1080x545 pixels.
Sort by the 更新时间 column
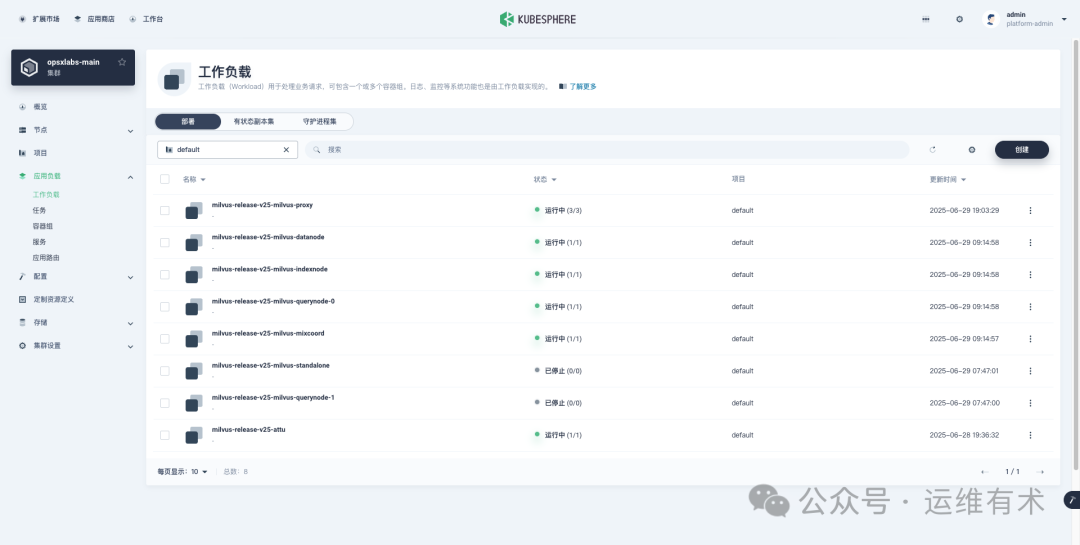click(948, 180)
